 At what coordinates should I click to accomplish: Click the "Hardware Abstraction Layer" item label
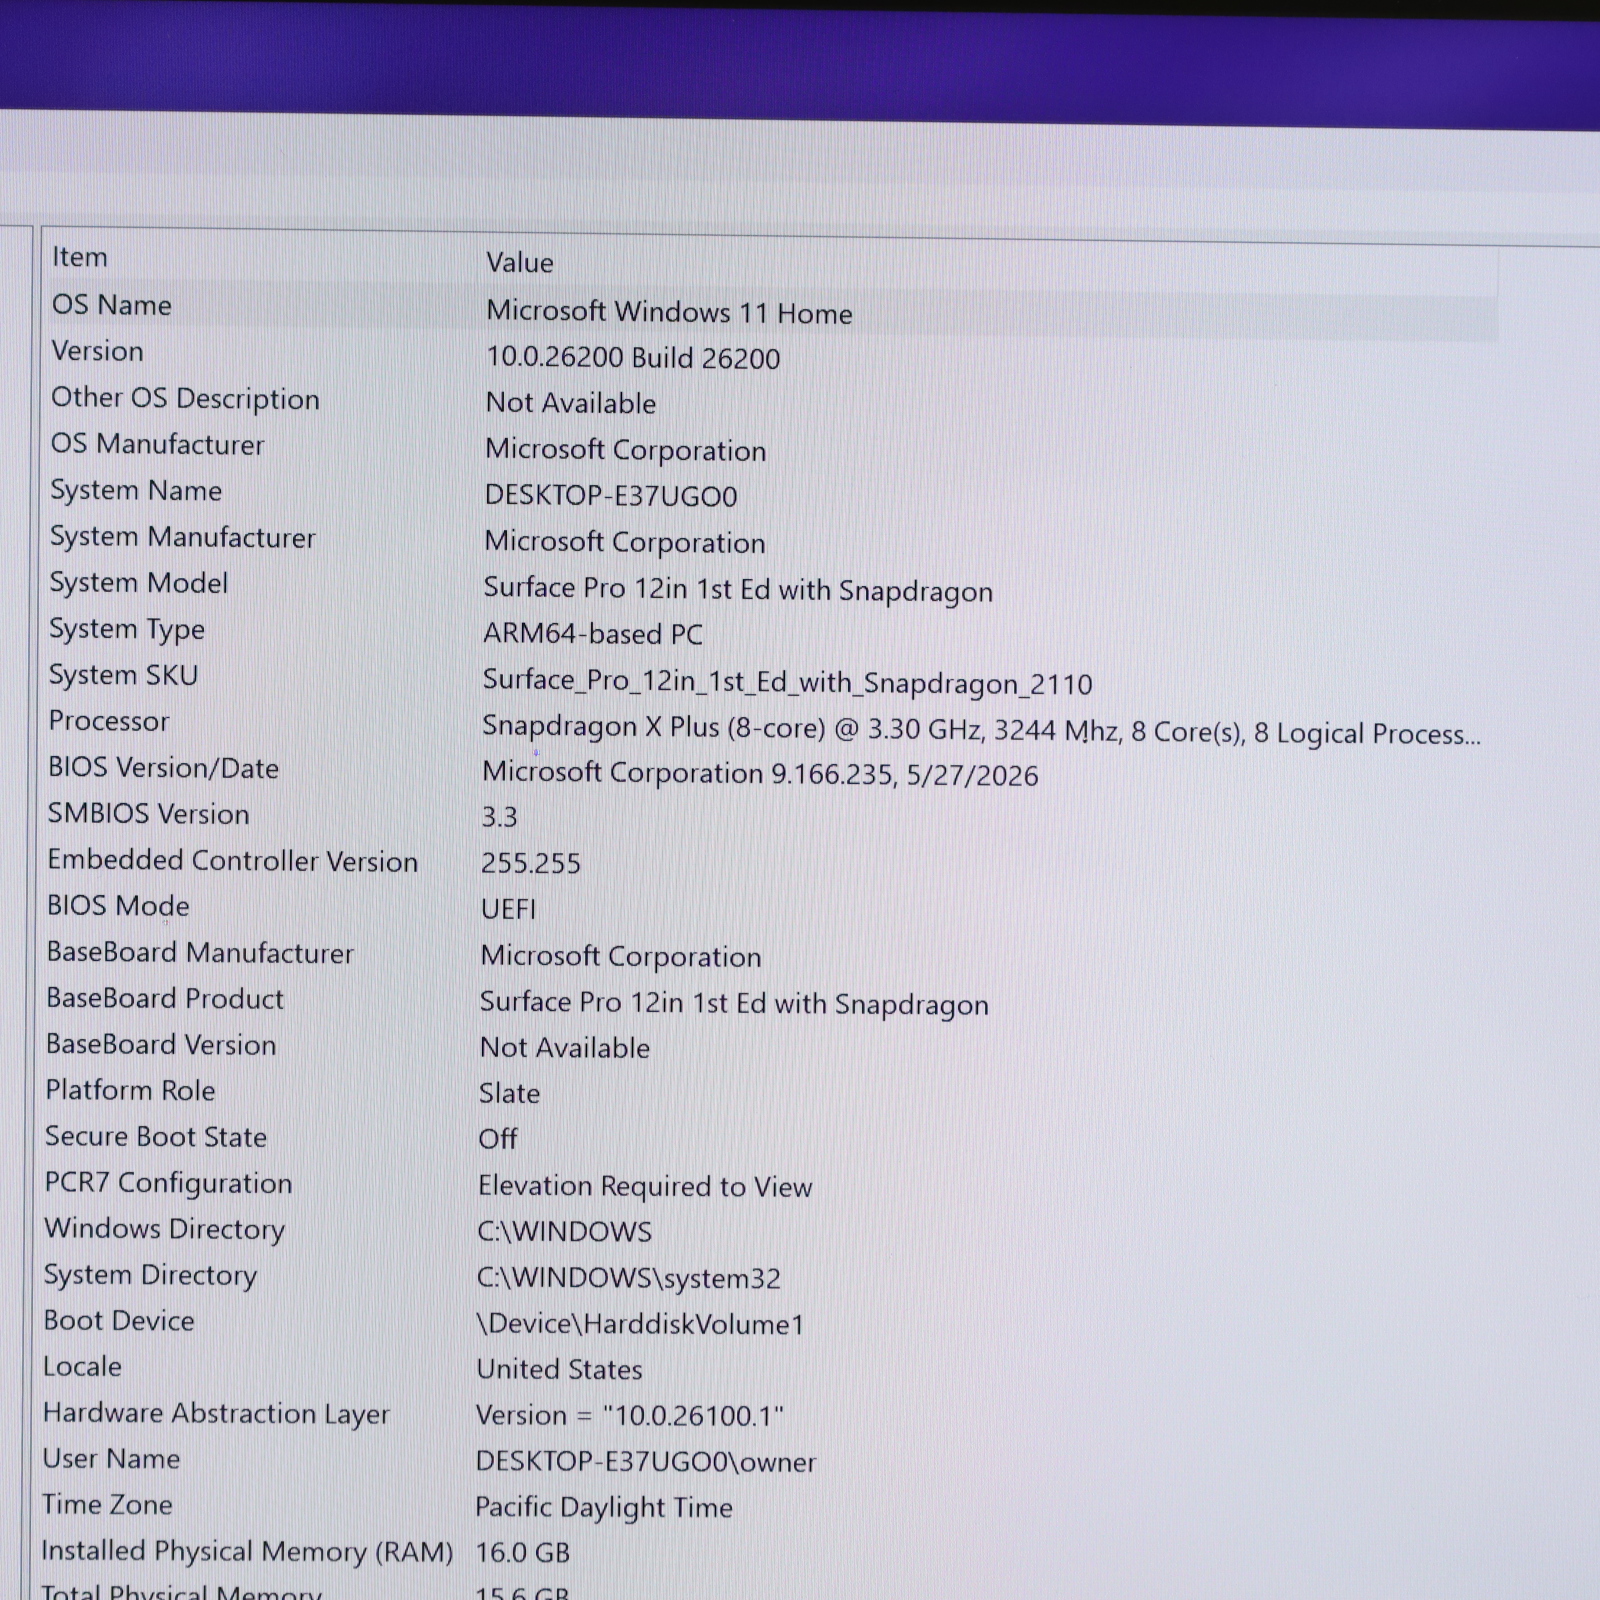[216, 1414]
